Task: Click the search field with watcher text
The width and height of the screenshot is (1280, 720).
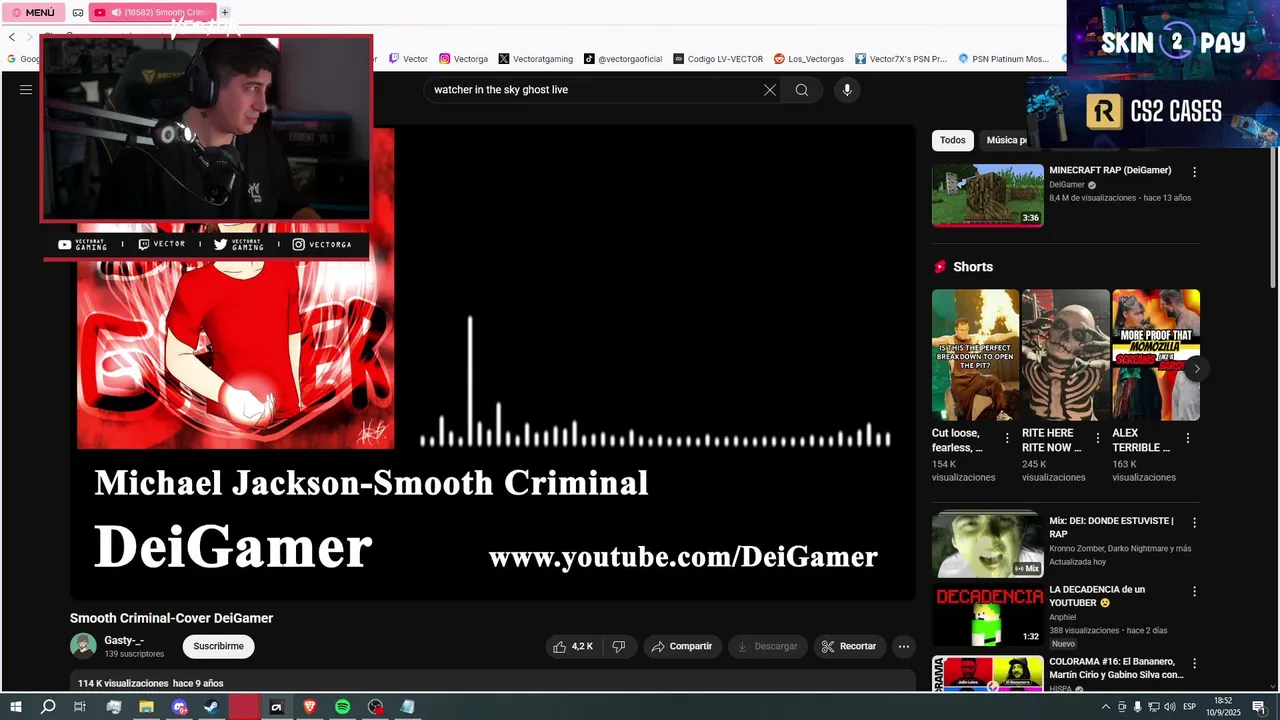Action: click(594, 90)
